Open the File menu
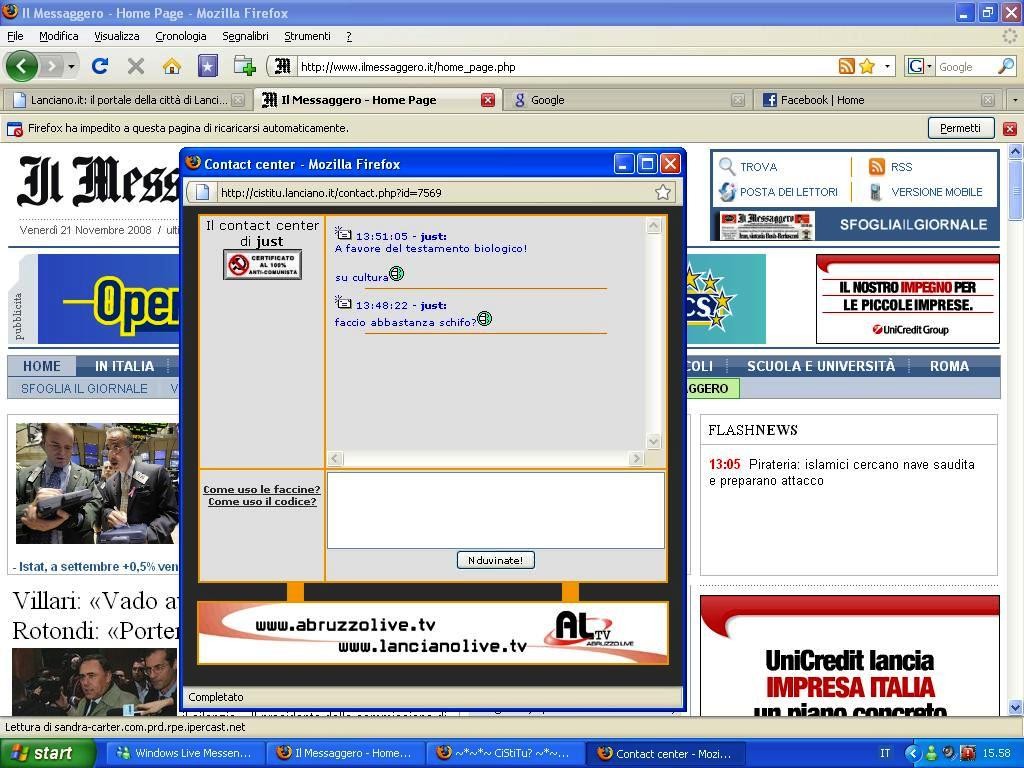The height and width of the screenshot is (768, 1024). coord(15,37)
